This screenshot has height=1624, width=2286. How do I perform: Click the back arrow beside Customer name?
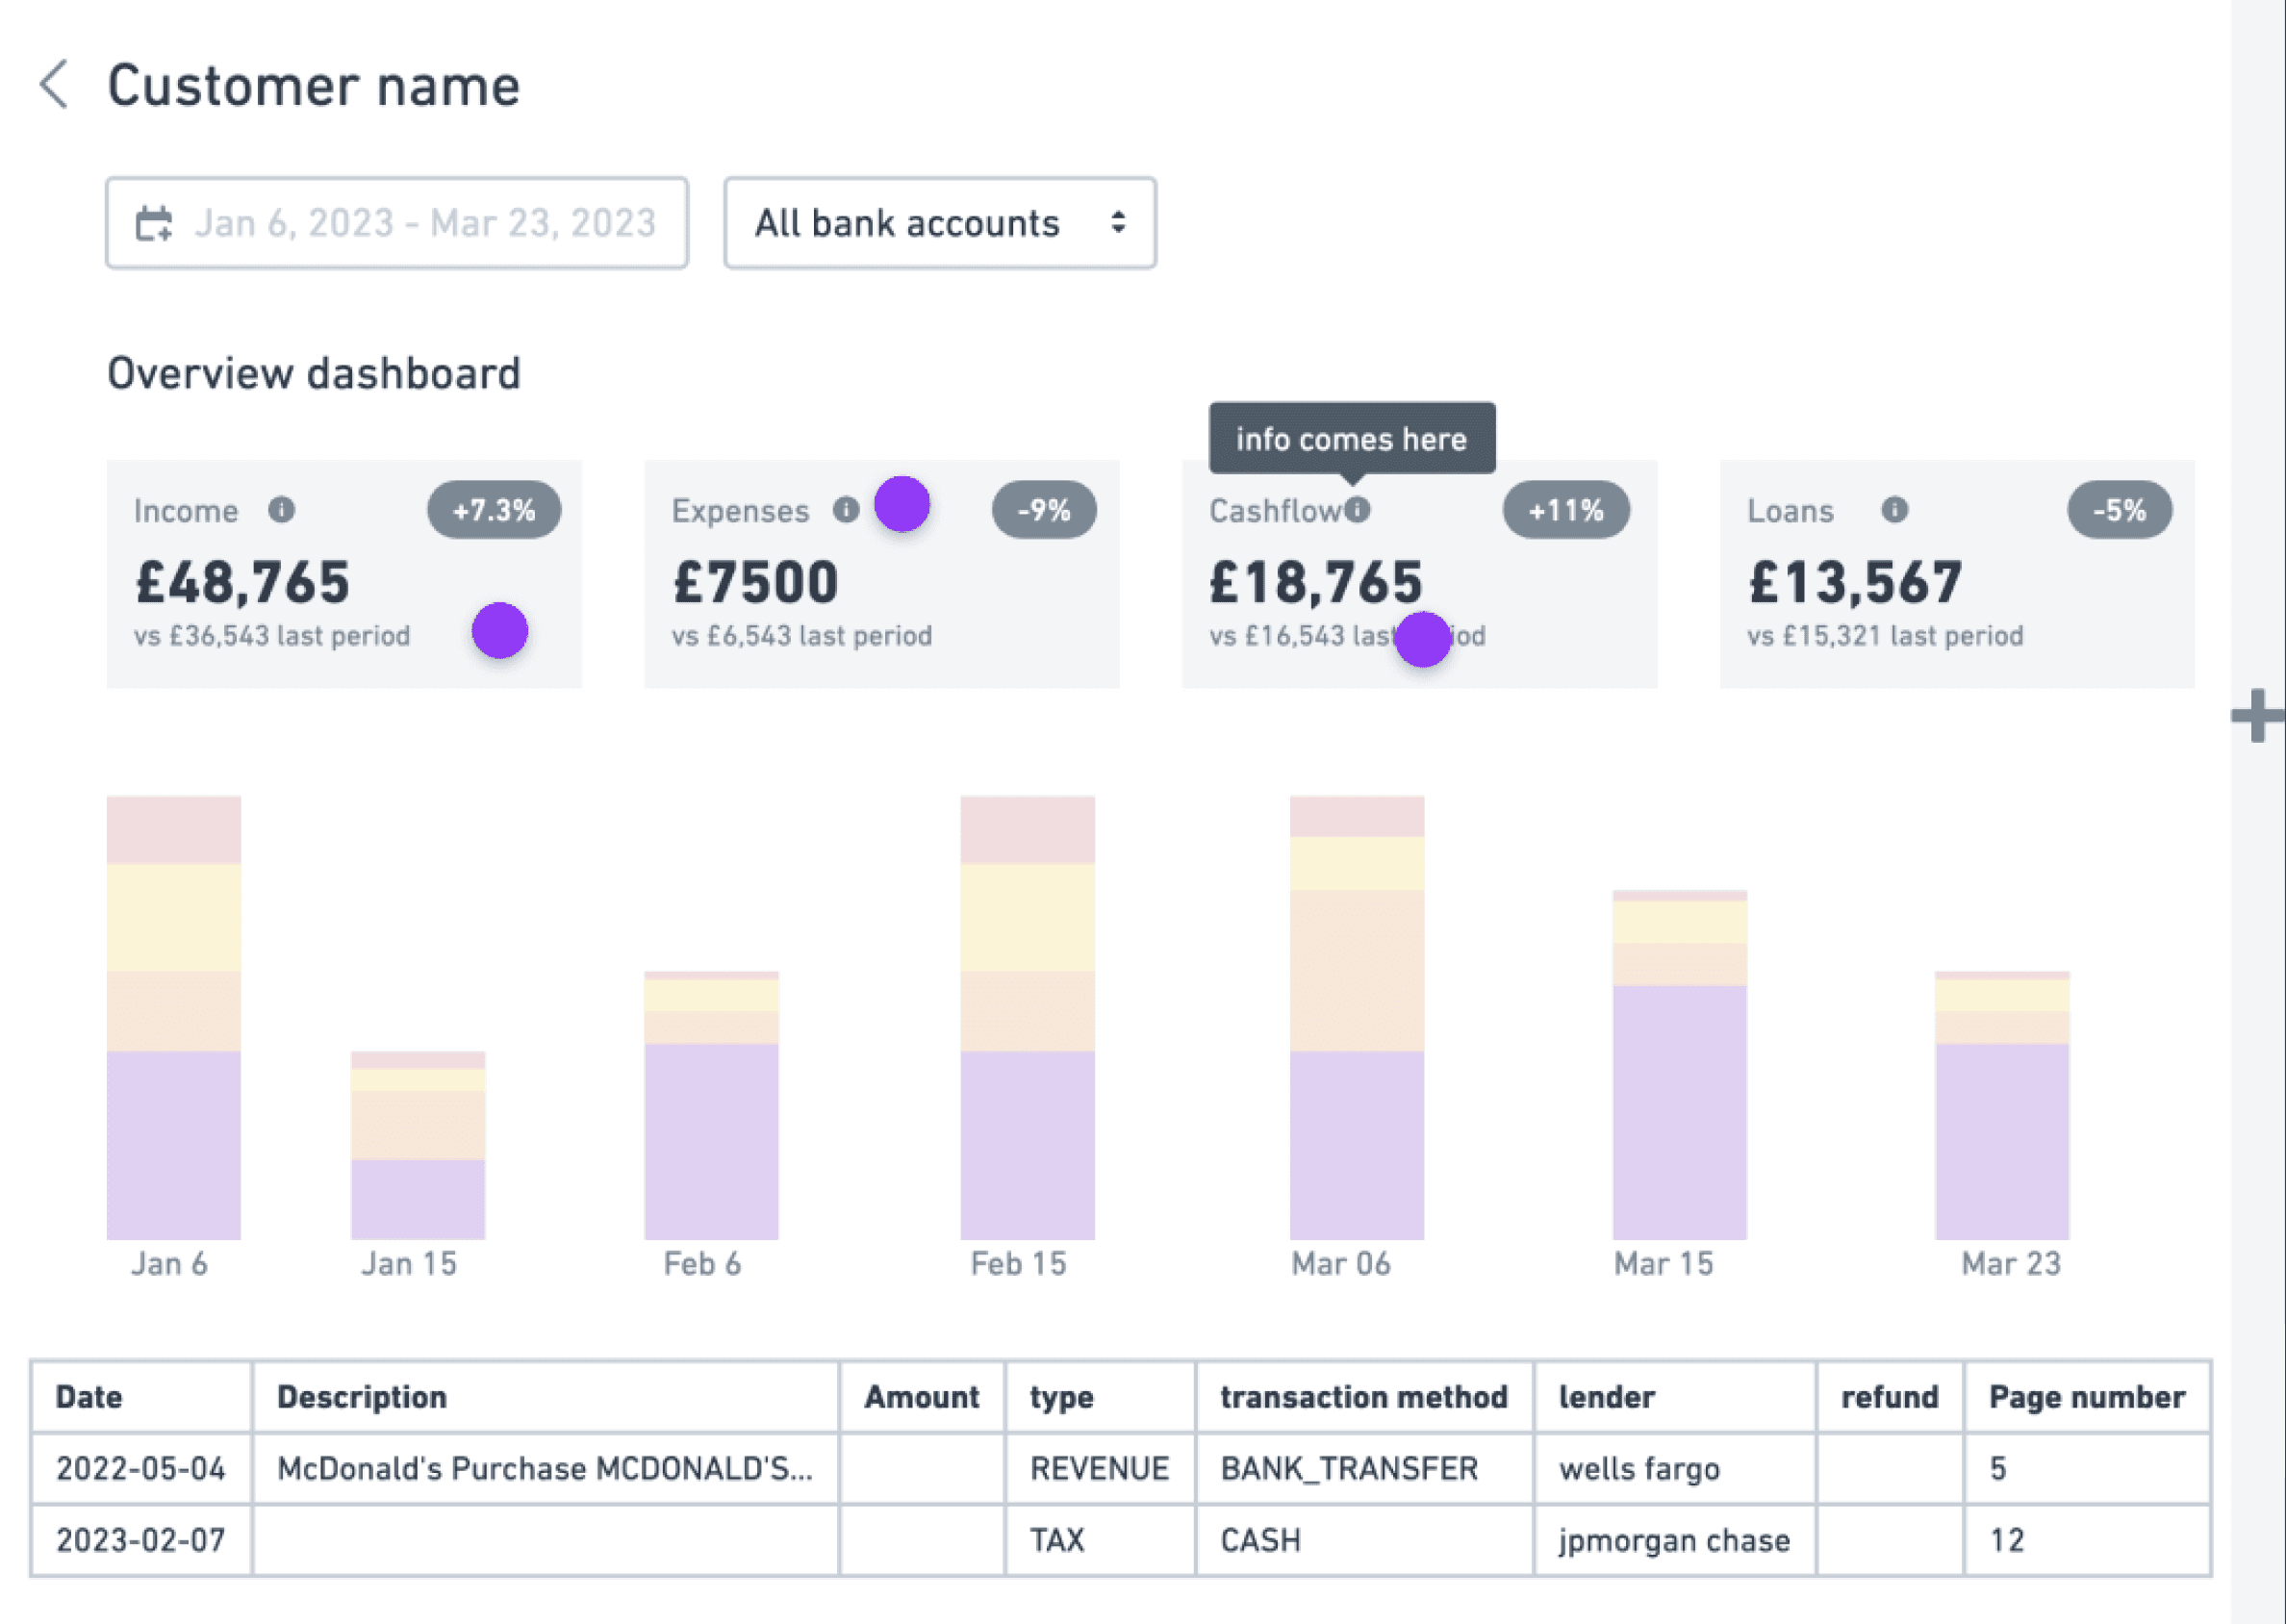point(54,84)
